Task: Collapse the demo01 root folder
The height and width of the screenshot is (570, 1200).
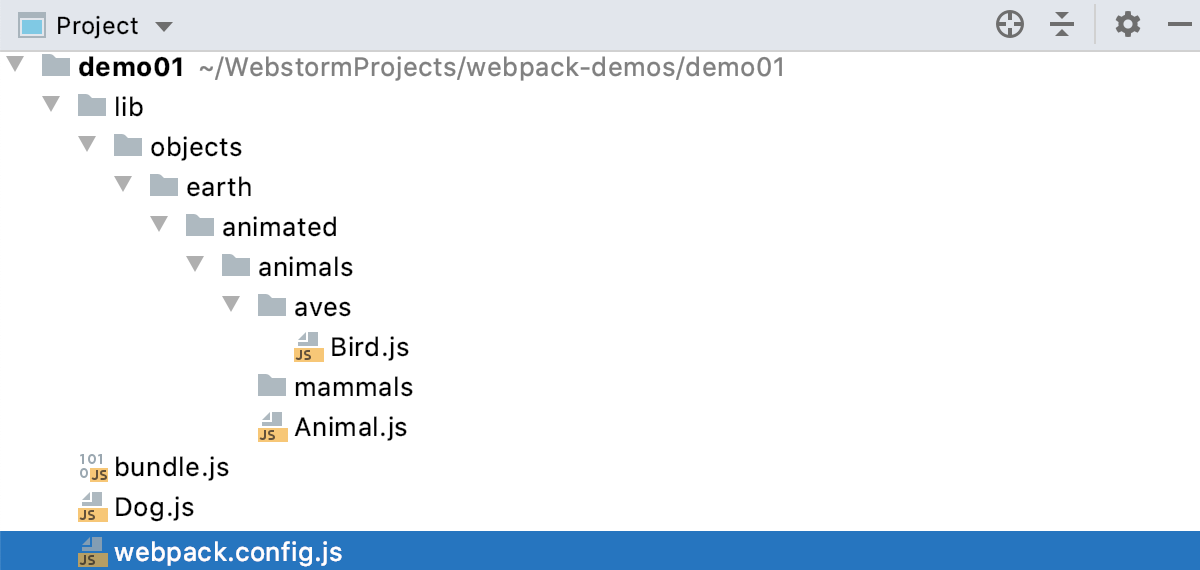Action: tap(15, 66)
